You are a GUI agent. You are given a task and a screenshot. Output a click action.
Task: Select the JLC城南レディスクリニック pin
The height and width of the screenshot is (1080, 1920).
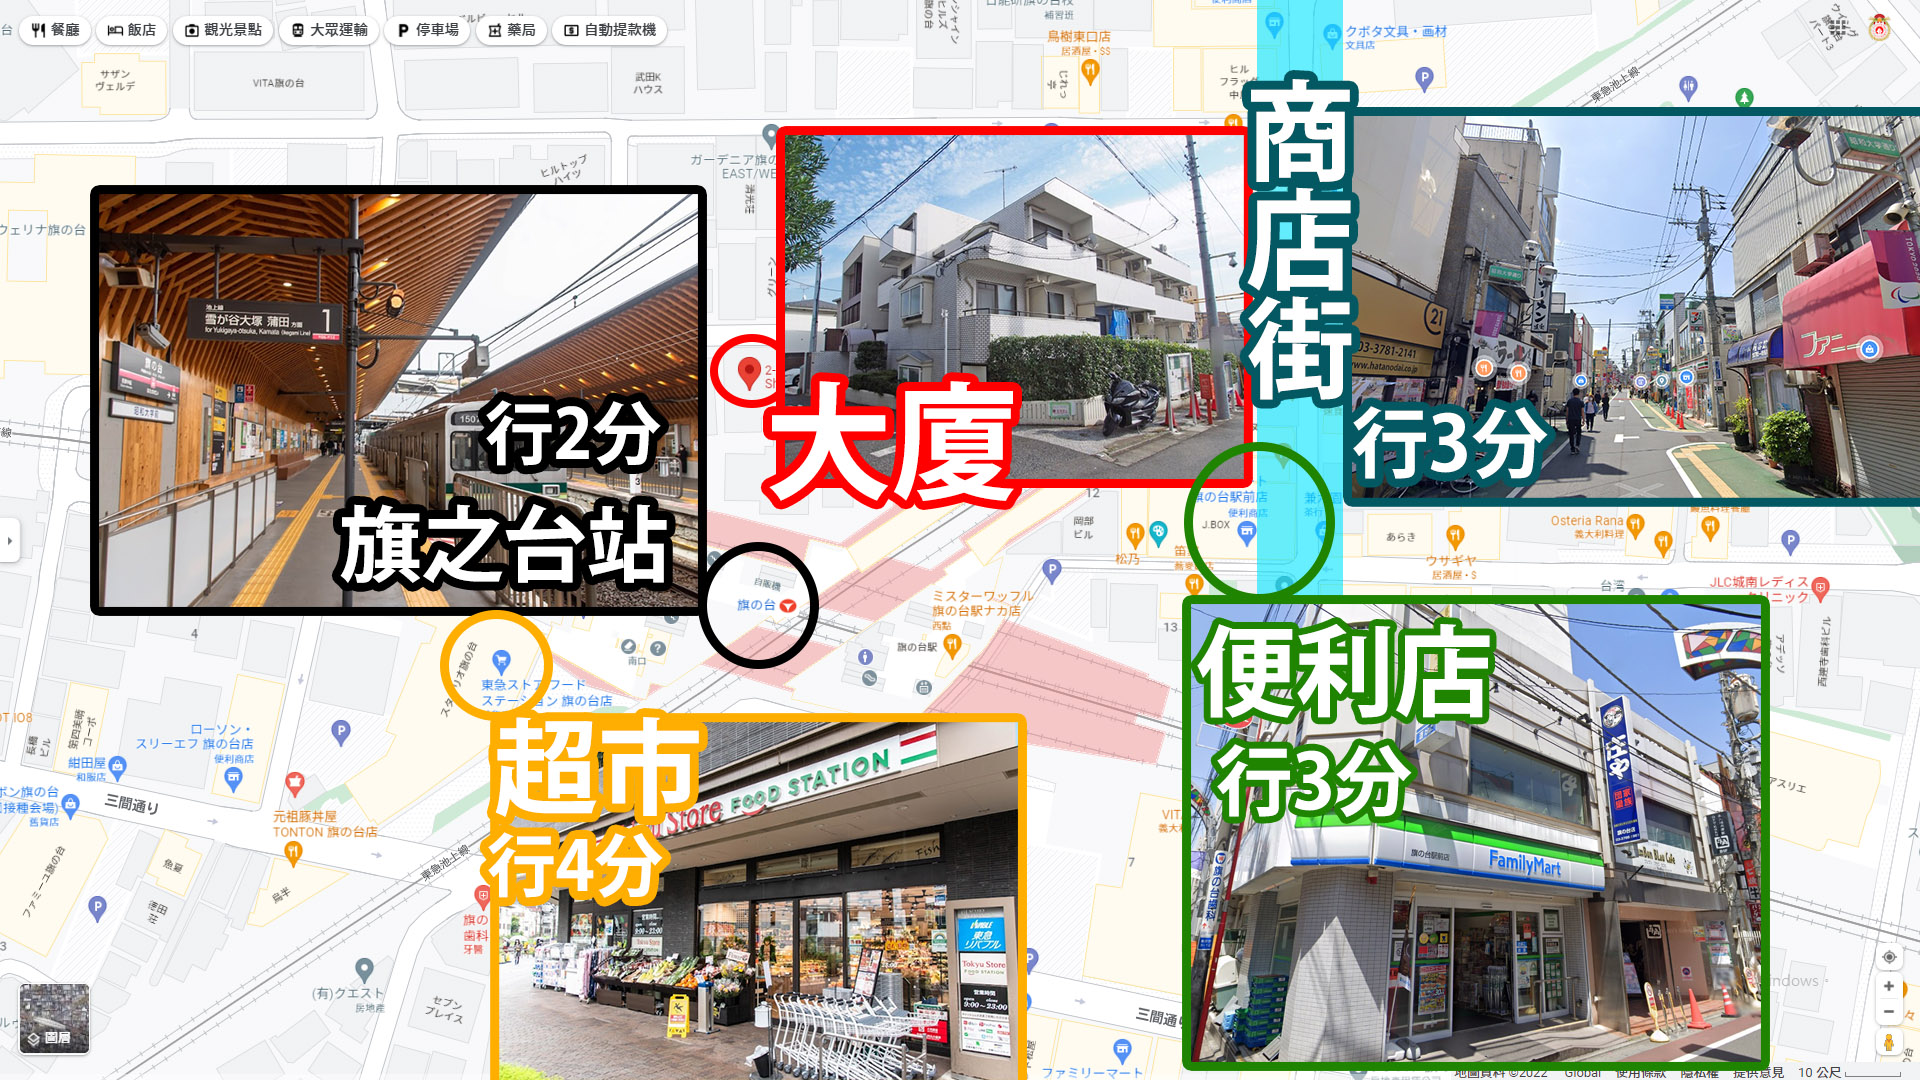[1820, 588]
